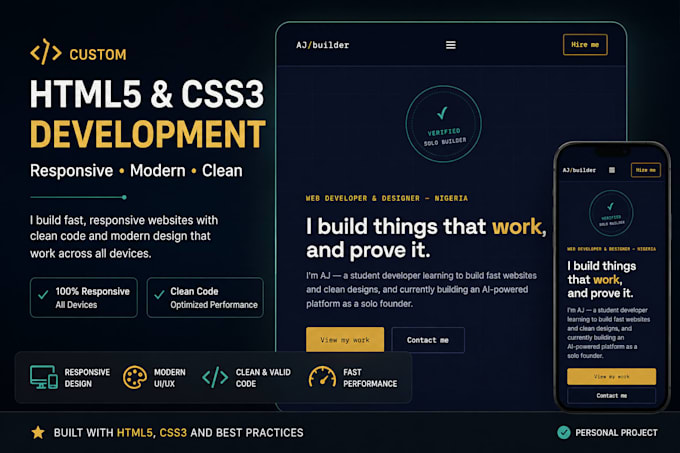Click the "PERSONAL PROJECT" label

click(616, 433)
